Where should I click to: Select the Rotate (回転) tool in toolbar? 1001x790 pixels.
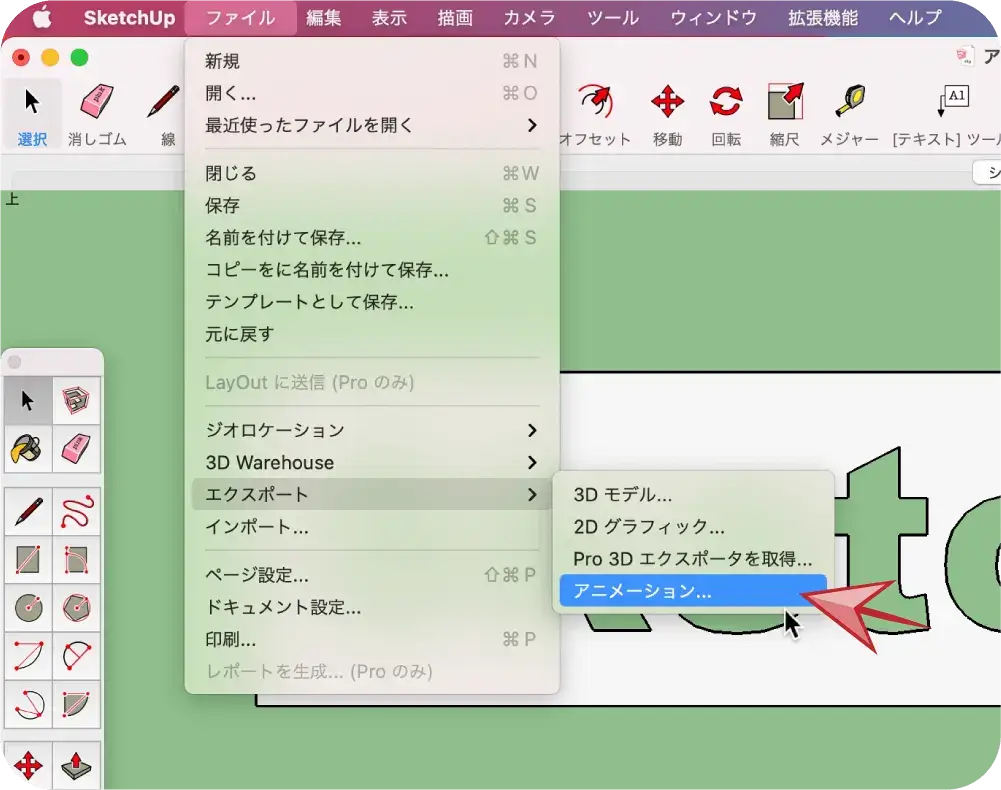(x=726, y=103)
